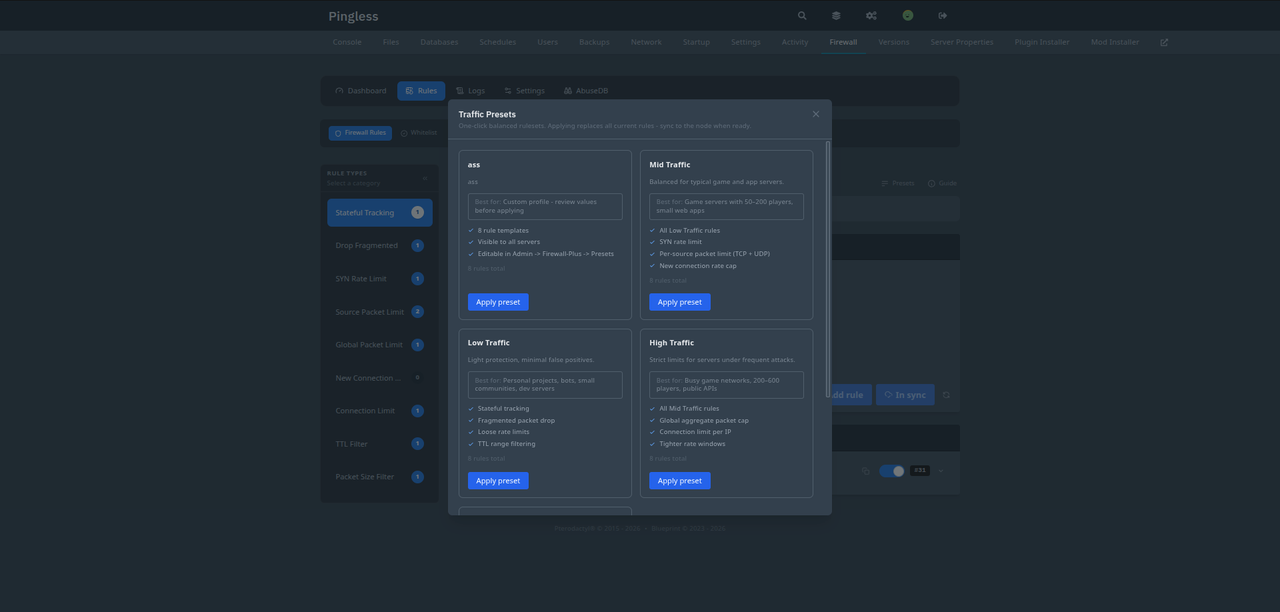Open the AbuseDB sub-tab

click(x=585, y=91)
